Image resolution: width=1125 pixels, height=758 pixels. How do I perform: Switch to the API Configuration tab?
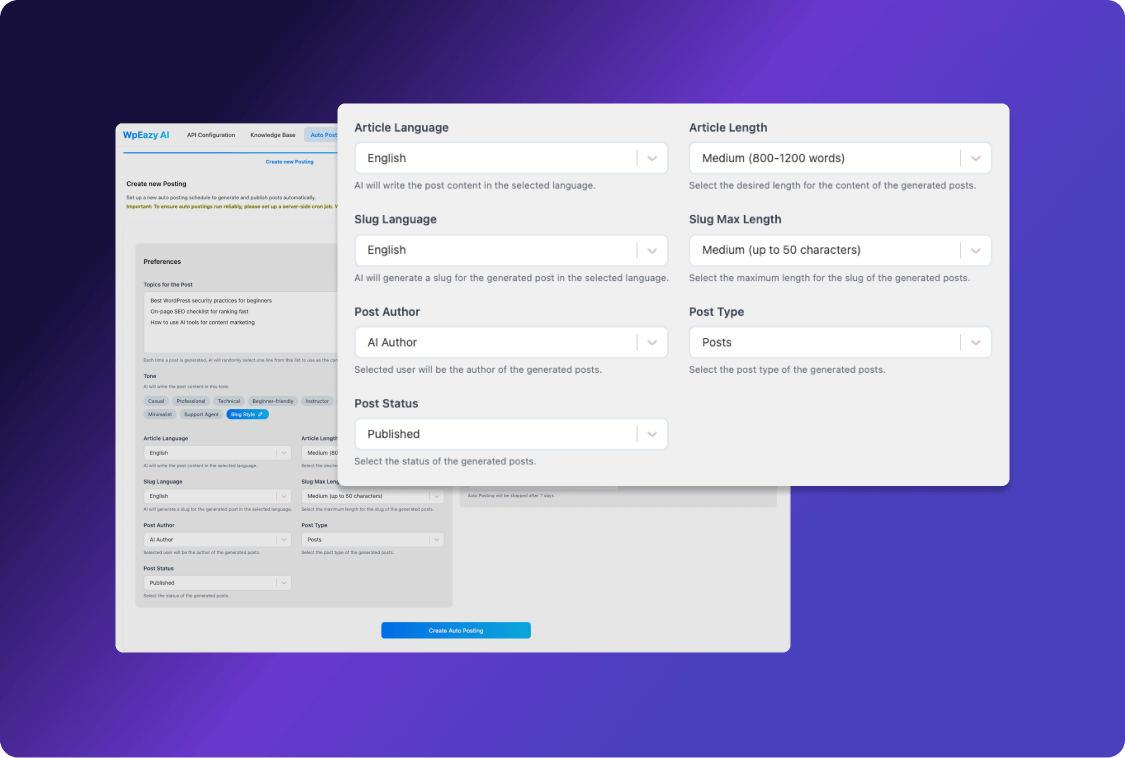(x=211, y=135)
